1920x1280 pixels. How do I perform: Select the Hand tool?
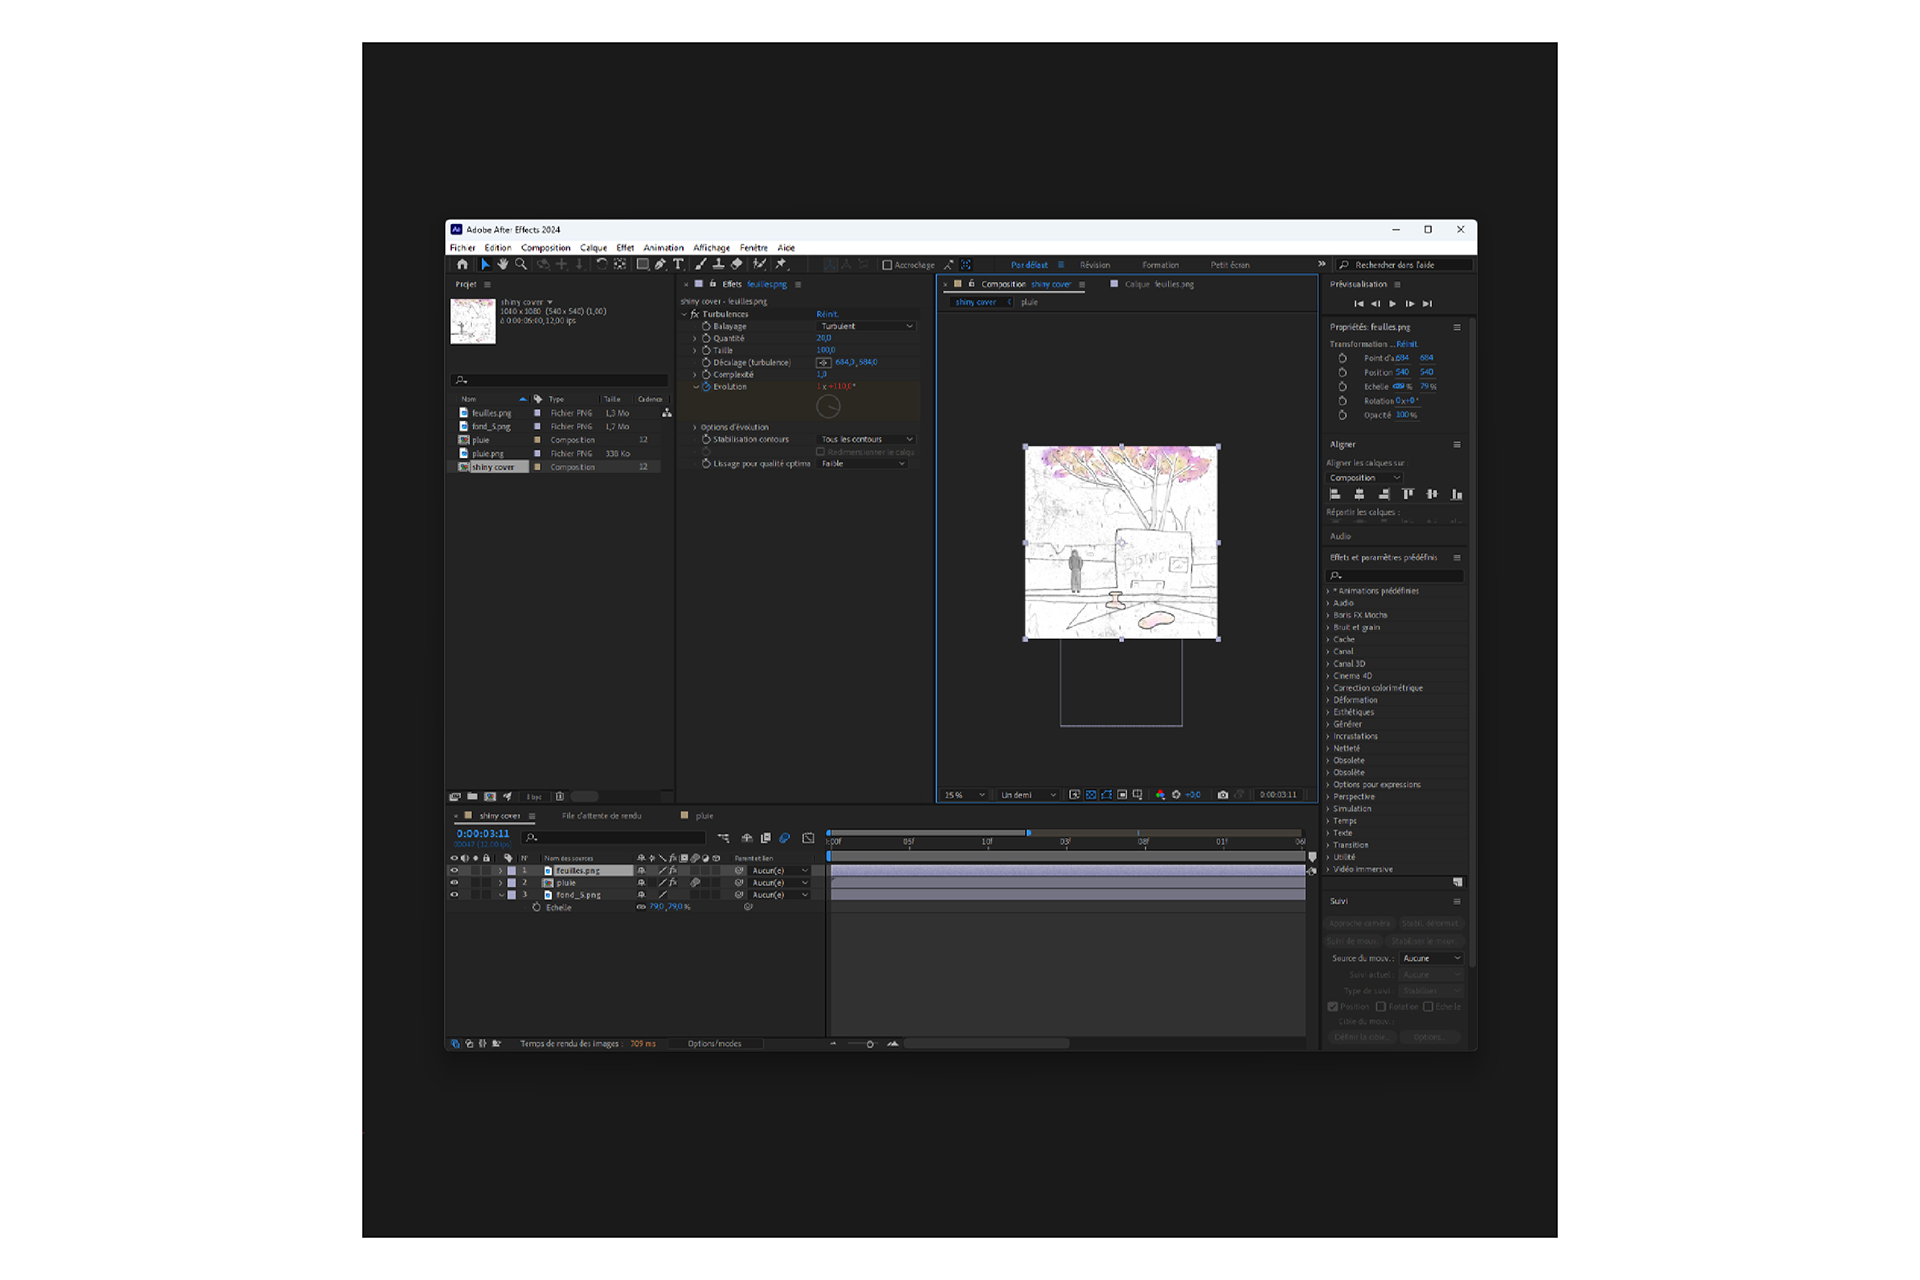[x=503, y=265]
